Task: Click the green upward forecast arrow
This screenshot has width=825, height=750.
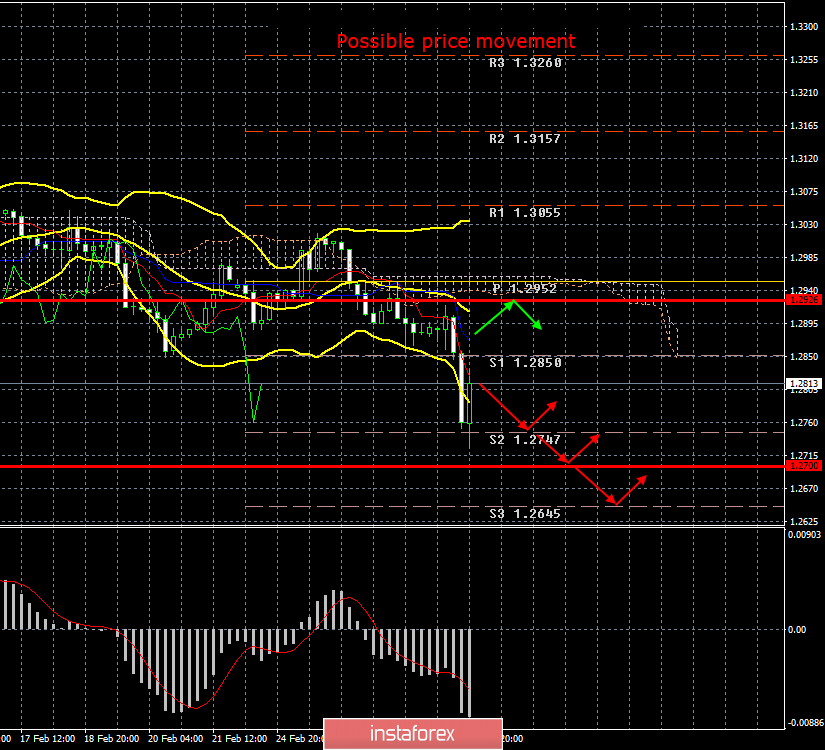Action: click(x=494, y=316)
